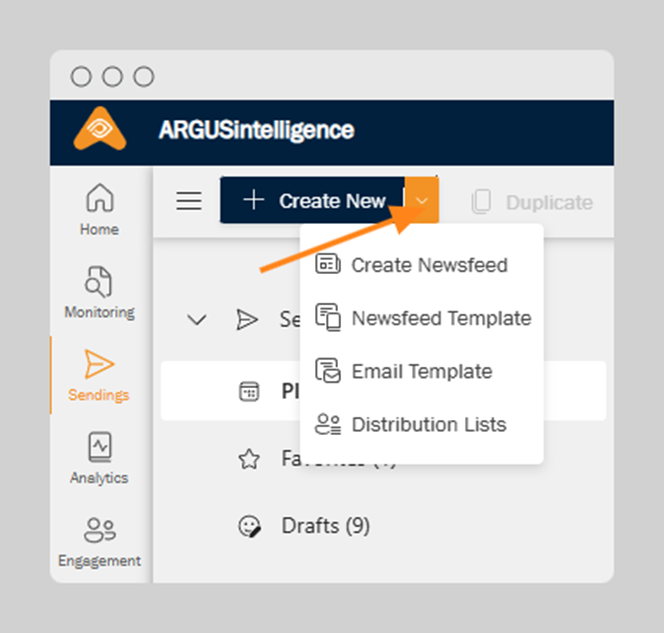Click the first window control circle
Image resolution: width=664 pixels, height=633 pixels.
pos(81,77)
